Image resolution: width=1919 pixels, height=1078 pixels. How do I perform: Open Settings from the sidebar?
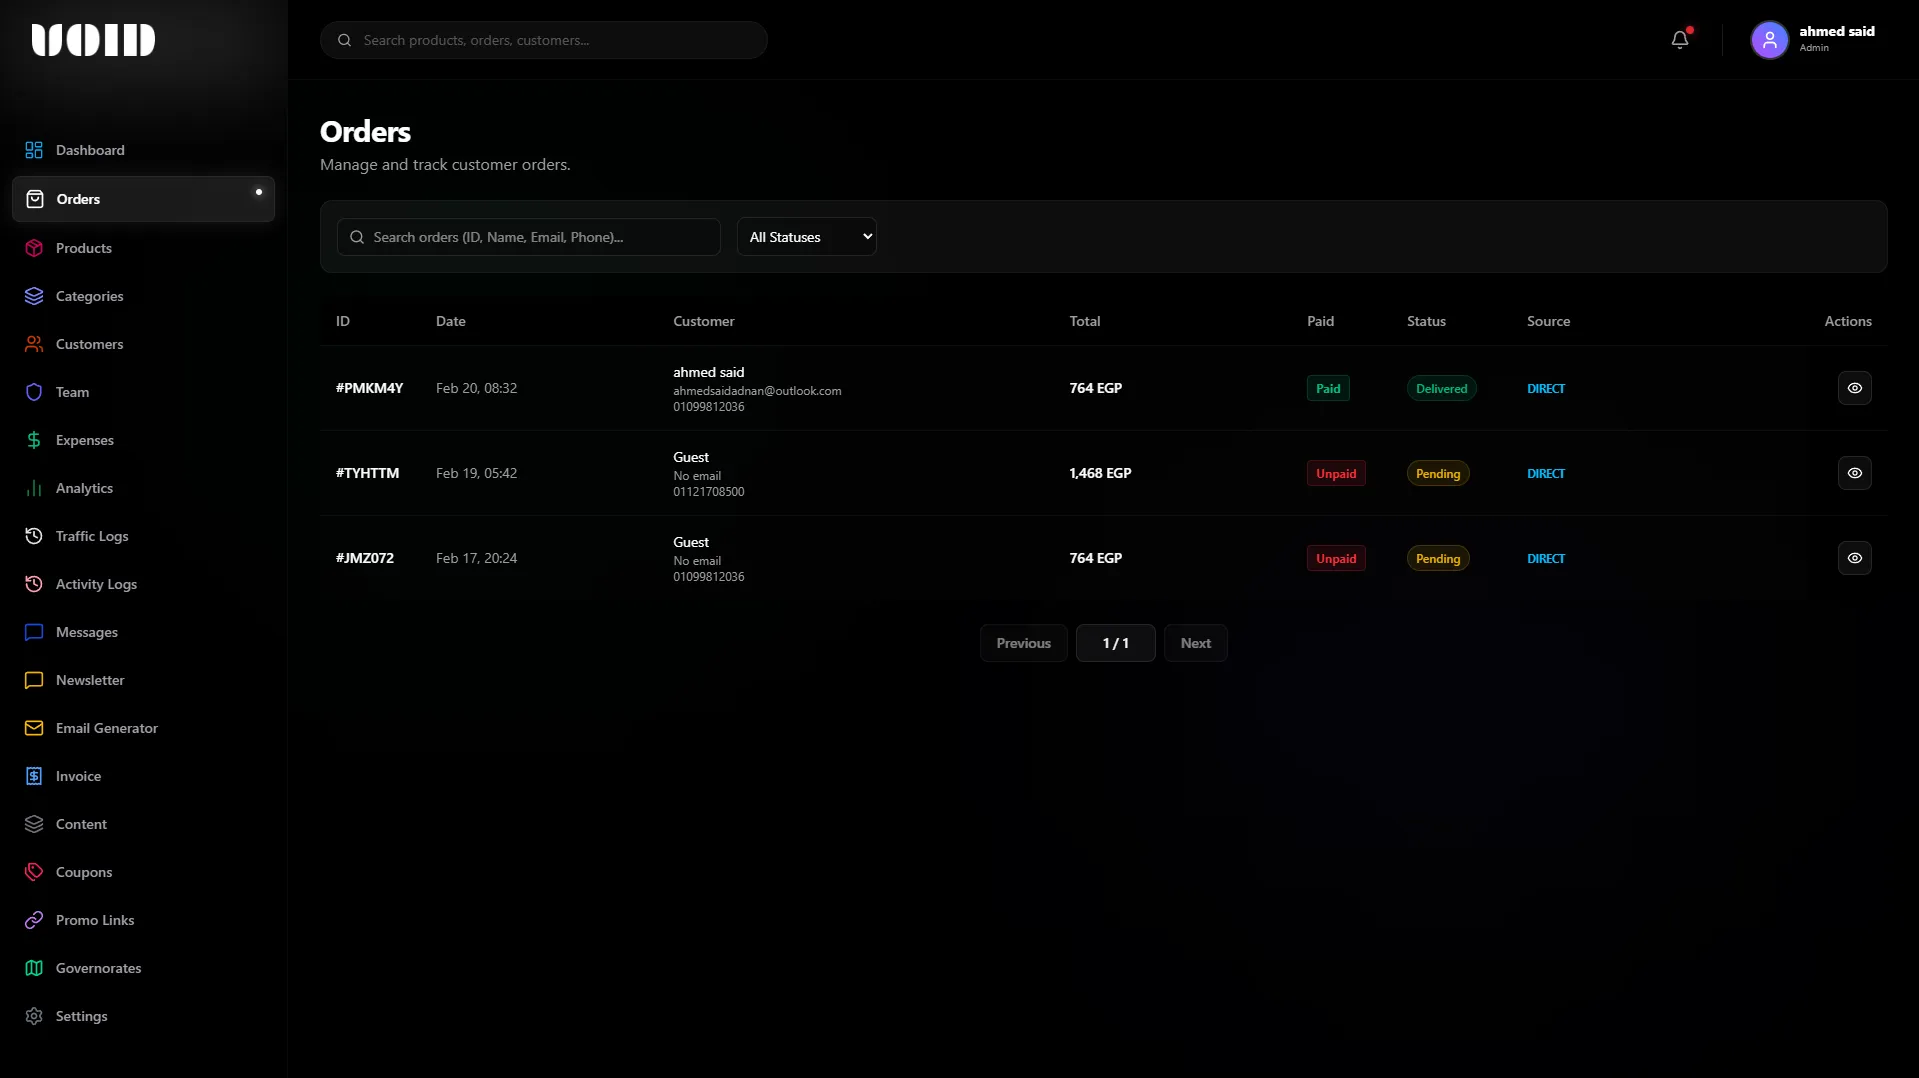pos(143,1016)
